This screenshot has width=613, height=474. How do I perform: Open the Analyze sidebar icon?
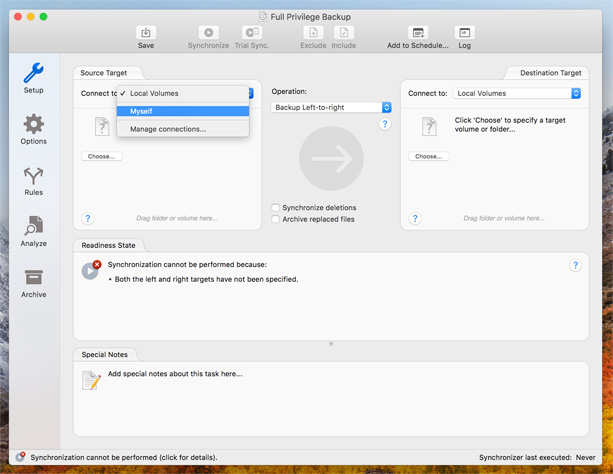coord(34,226)
